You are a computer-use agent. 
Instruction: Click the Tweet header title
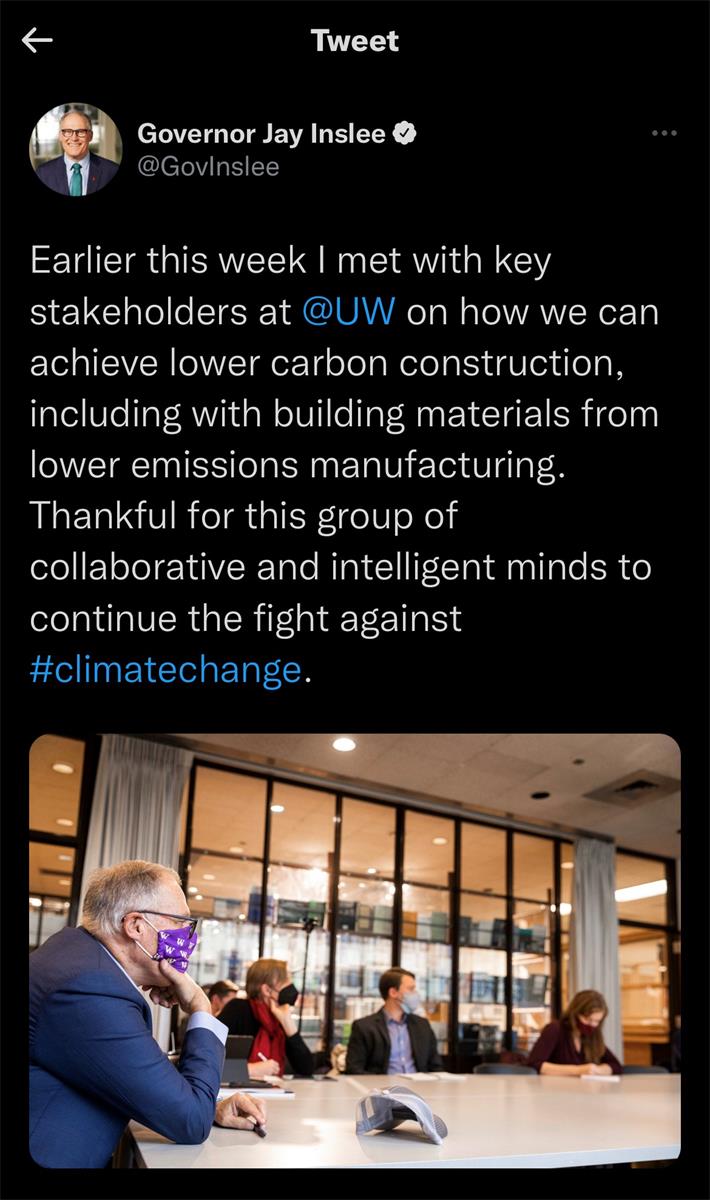tap(354, 40)
